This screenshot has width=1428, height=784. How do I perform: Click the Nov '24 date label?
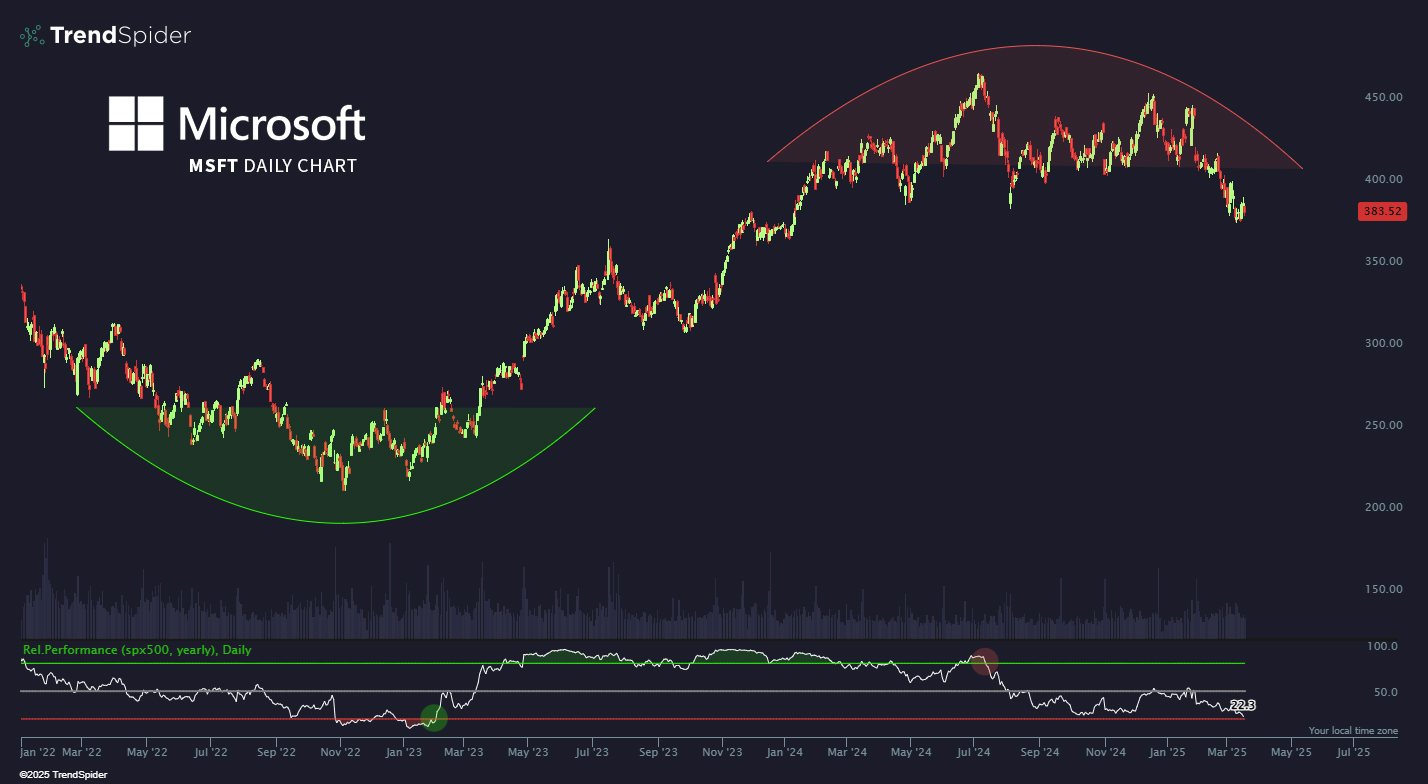pyautogui.click(x=1104, y=751)
